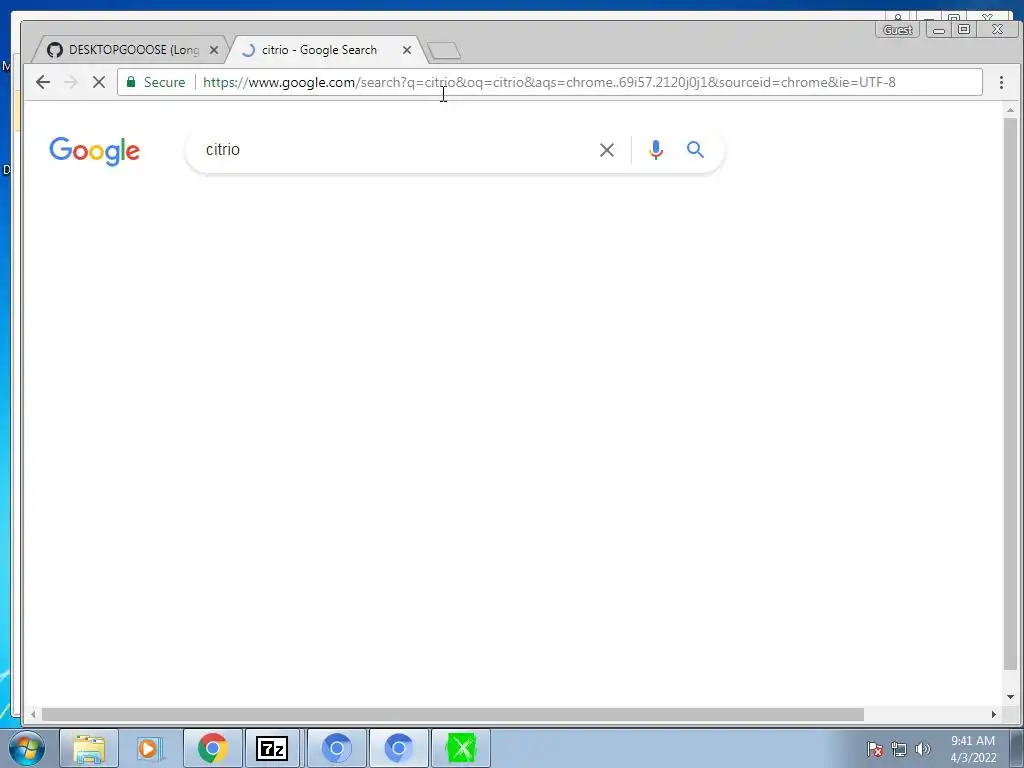The height and width of the screenshot is (768, 1024).
Task: Click the forward navigation arrow
Action: click(x=71, y=82)
